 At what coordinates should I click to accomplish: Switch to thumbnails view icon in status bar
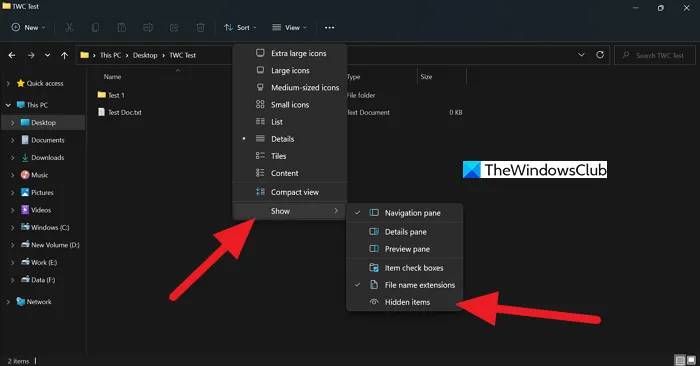coord(691,360)
